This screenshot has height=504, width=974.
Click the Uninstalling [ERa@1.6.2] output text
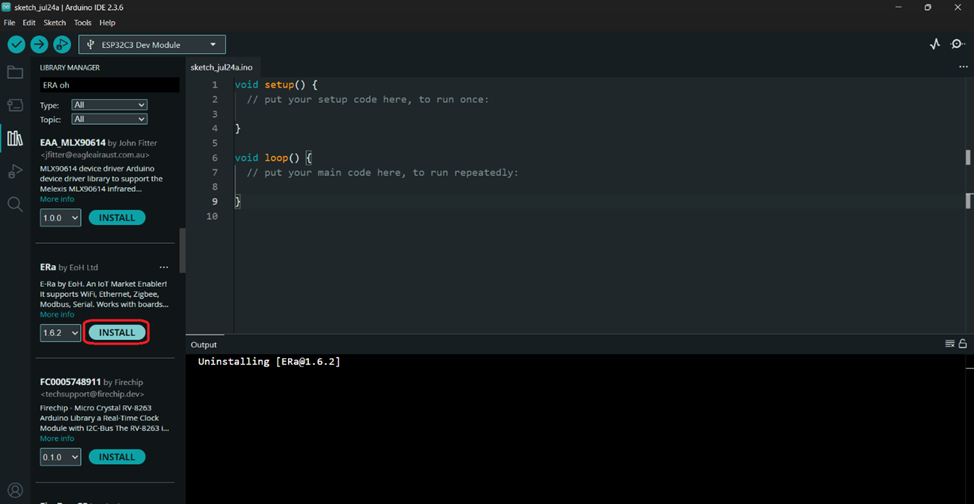point(269,362)
